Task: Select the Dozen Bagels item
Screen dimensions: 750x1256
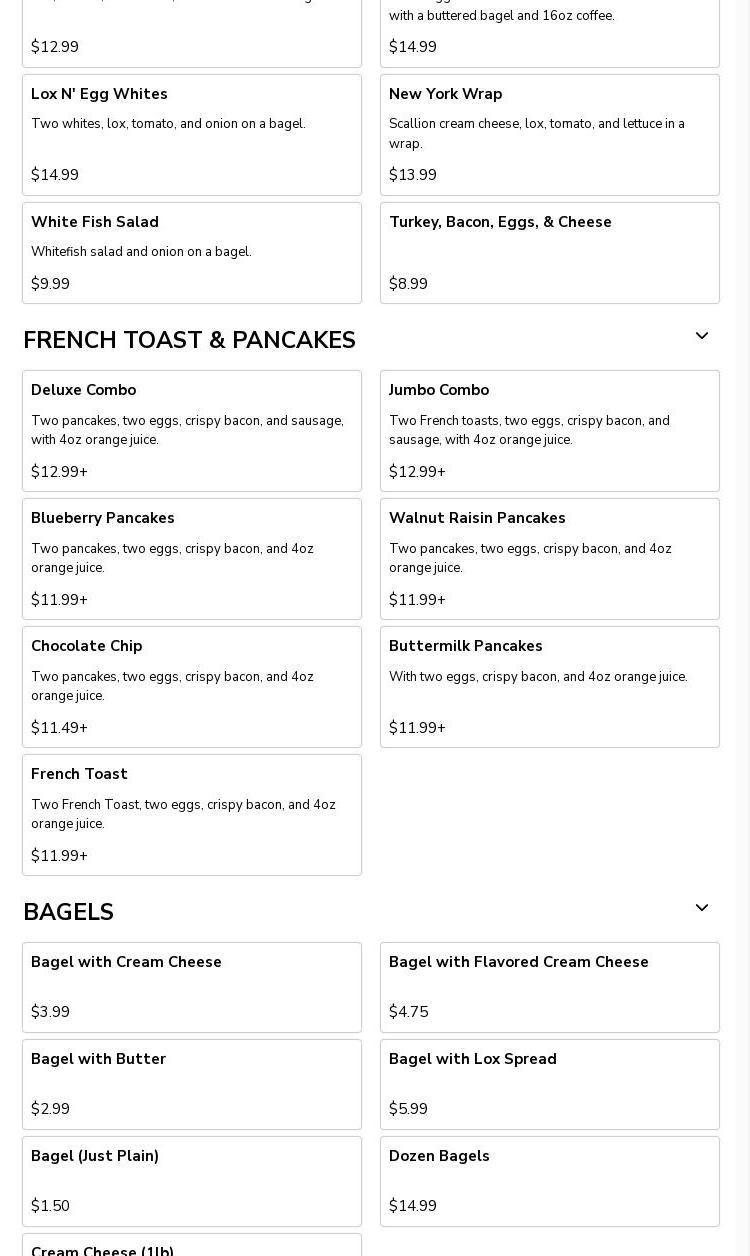Action: point(550,1181)
